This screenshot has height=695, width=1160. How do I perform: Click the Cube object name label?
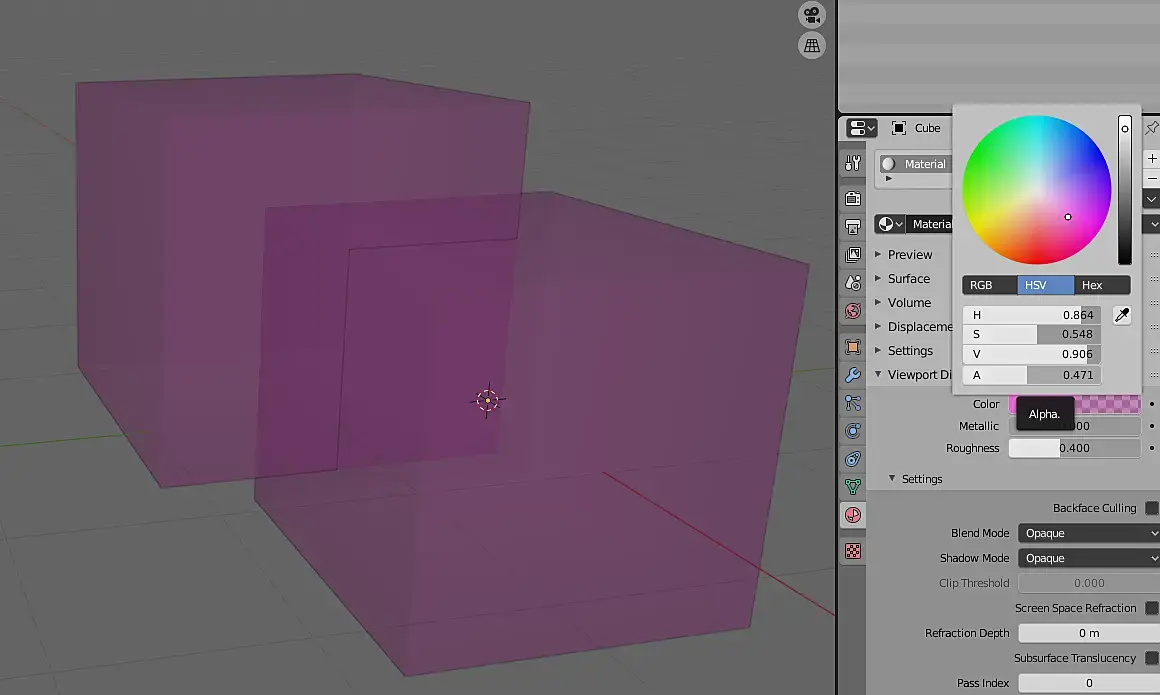point(928,128)
